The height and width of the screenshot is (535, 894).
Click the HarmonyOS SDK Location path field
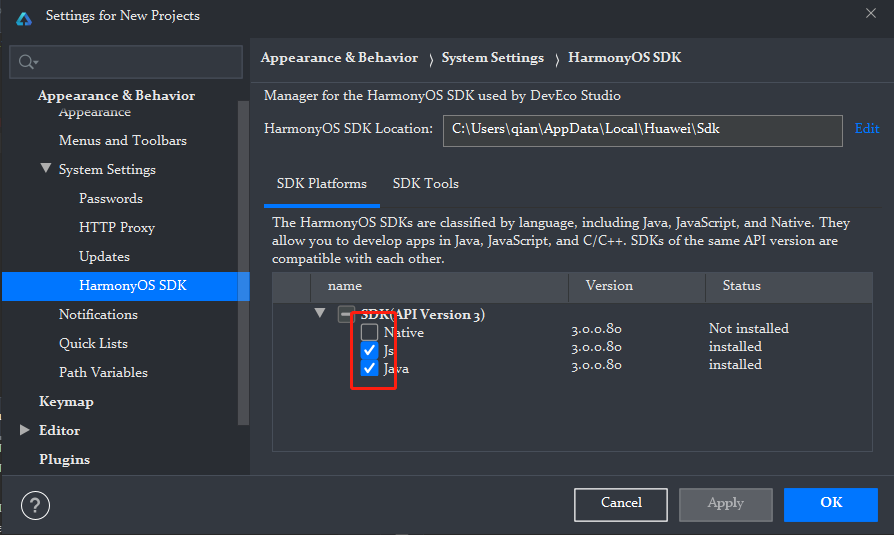(x=643, y=131)
